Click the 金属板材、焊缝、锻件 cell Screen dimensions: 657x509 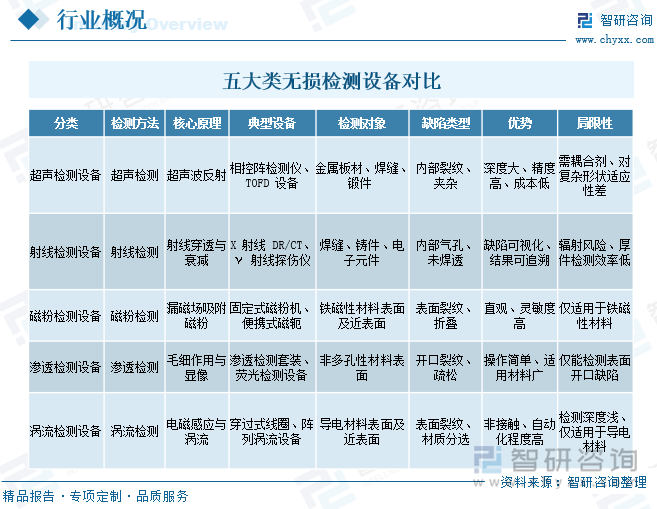(362, 176)
